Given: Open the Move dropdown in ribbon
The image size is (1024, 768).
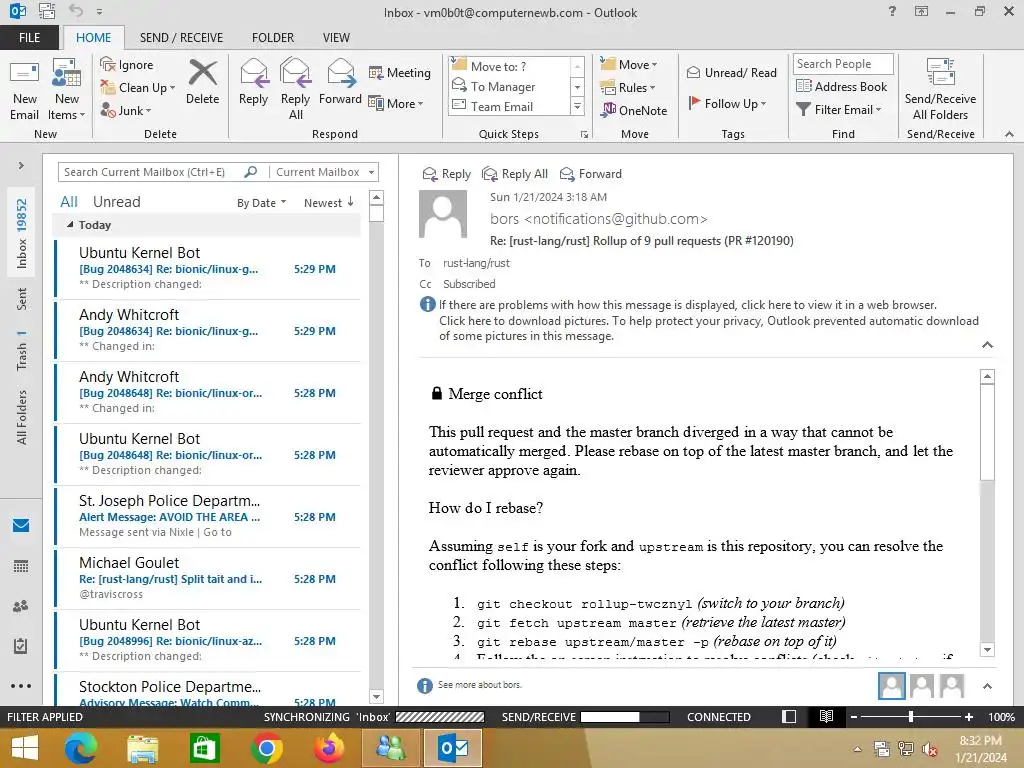Looking at the screenshot, I should (x=629, y=65).
